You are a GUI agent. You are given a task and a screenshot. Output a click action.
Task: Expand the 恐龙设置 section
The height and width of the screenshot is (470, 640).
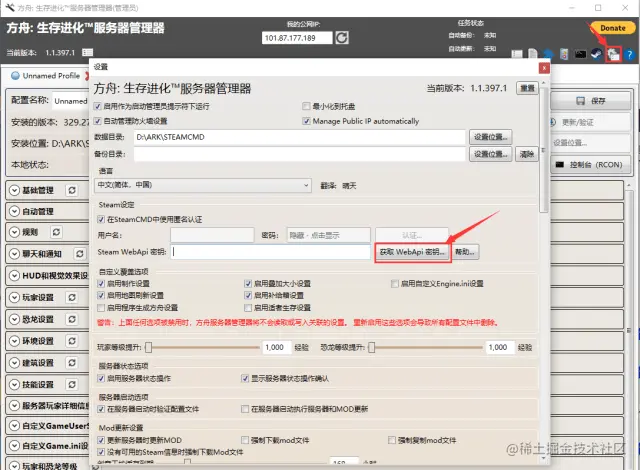coord(15,319)
